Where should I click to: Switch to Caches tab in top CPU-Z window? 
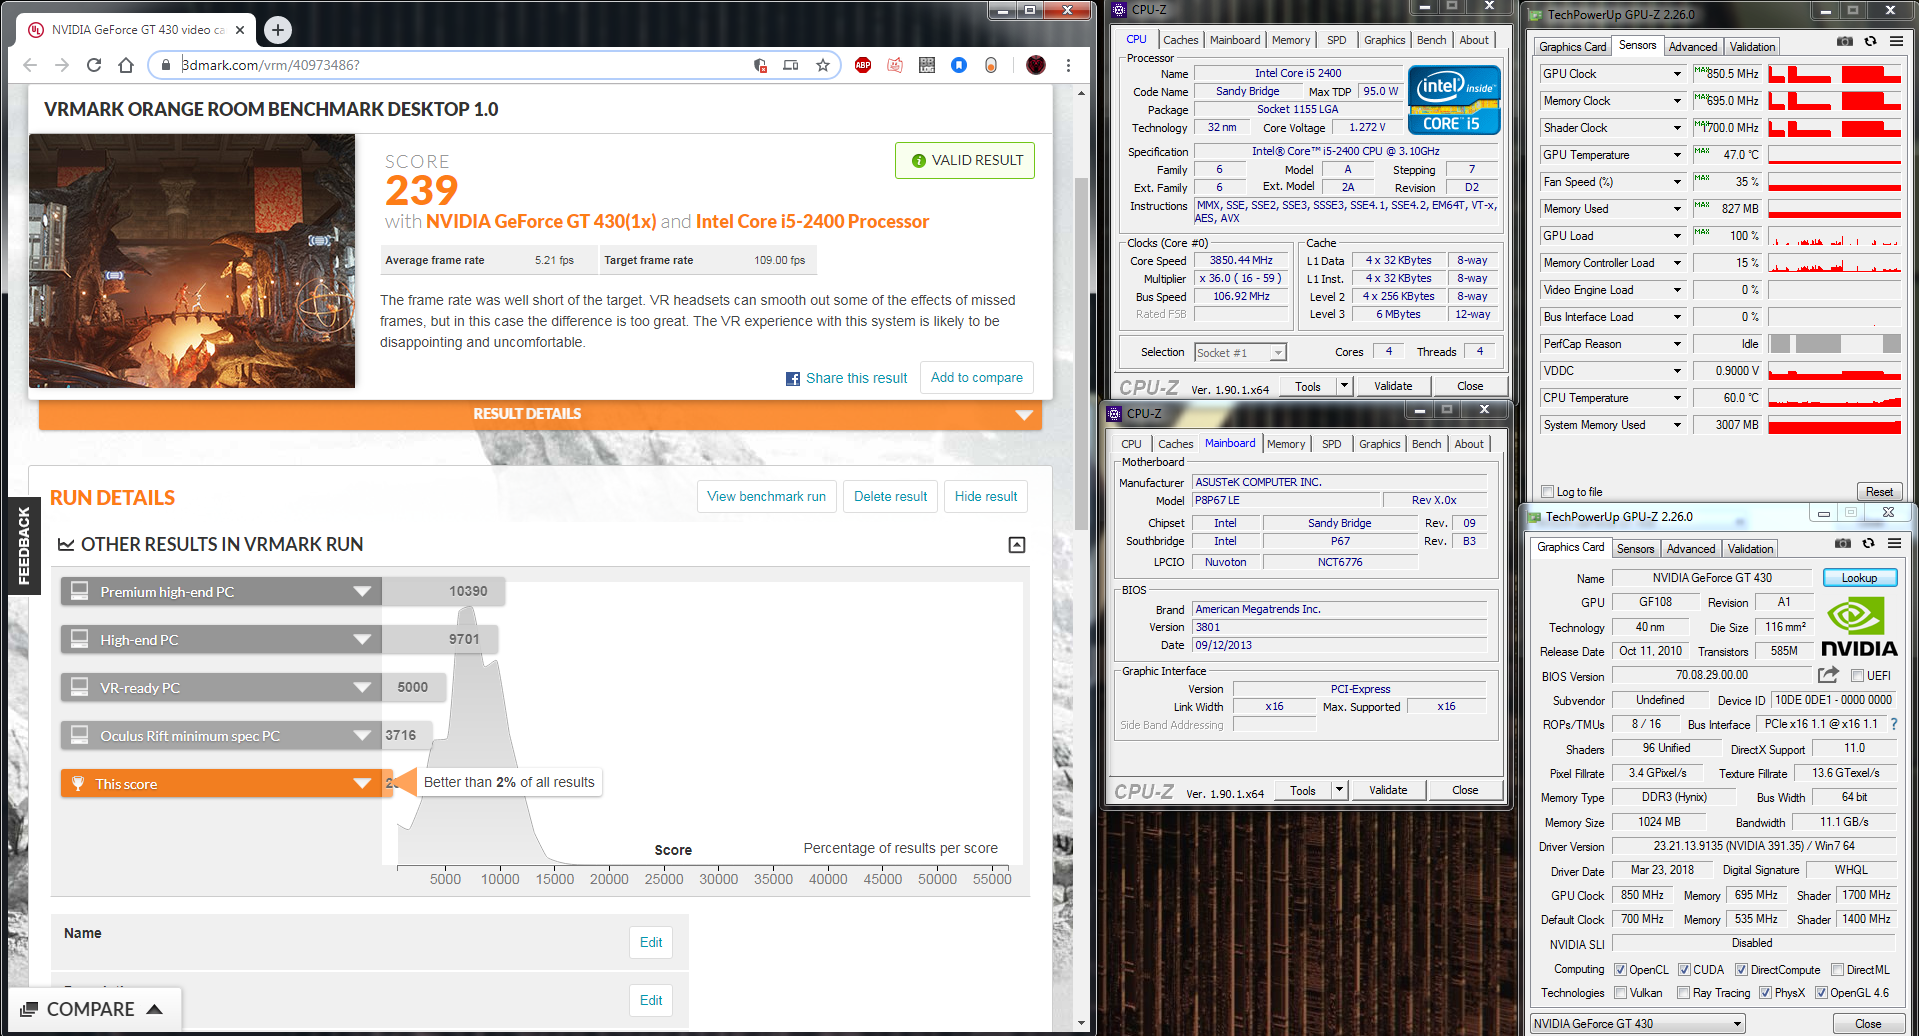tap(1180, 40)
